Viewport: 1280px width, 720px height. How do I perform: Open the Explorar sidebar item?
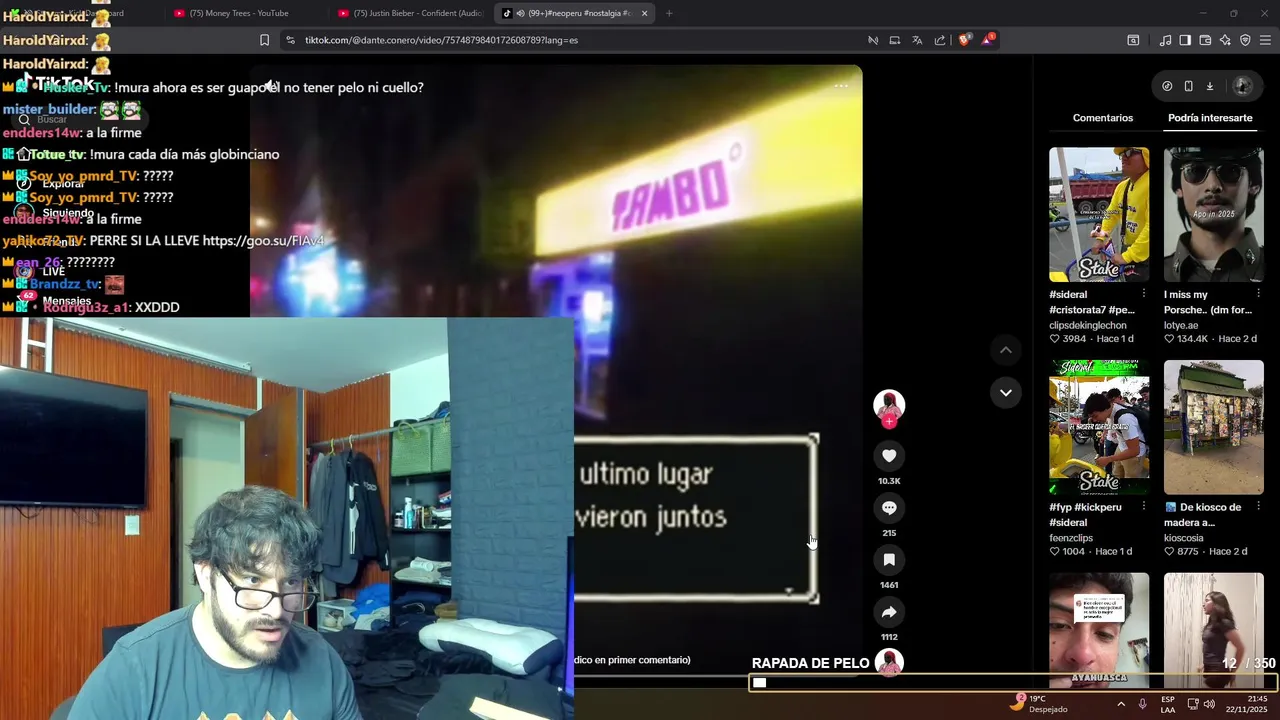(52, 184)
